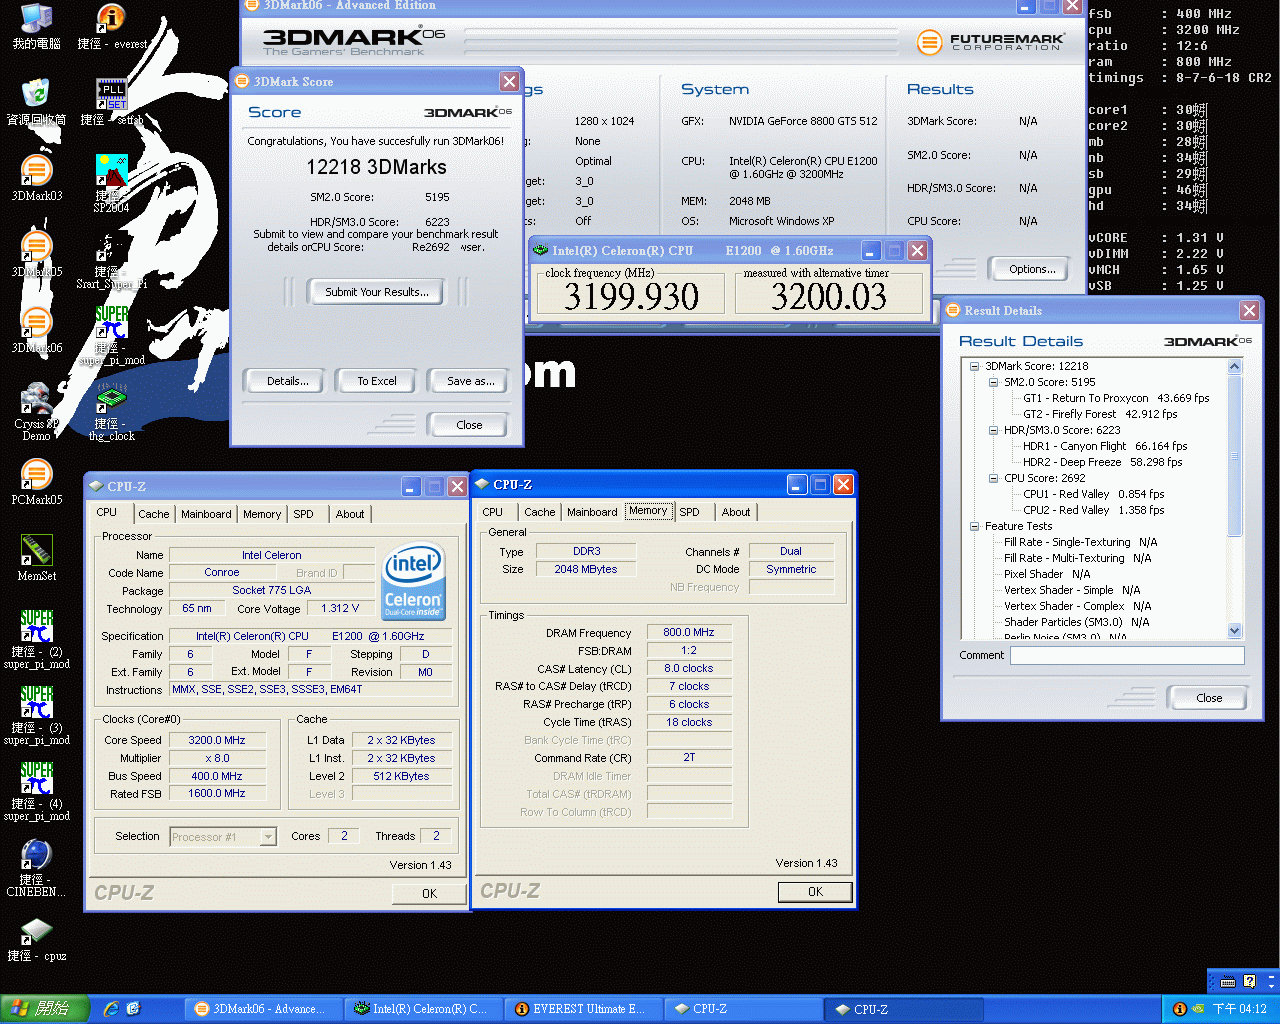
Task: Select the super_pi_mod (3) shortcut icon
Action: pyautogui.click(x=36, y=716)
